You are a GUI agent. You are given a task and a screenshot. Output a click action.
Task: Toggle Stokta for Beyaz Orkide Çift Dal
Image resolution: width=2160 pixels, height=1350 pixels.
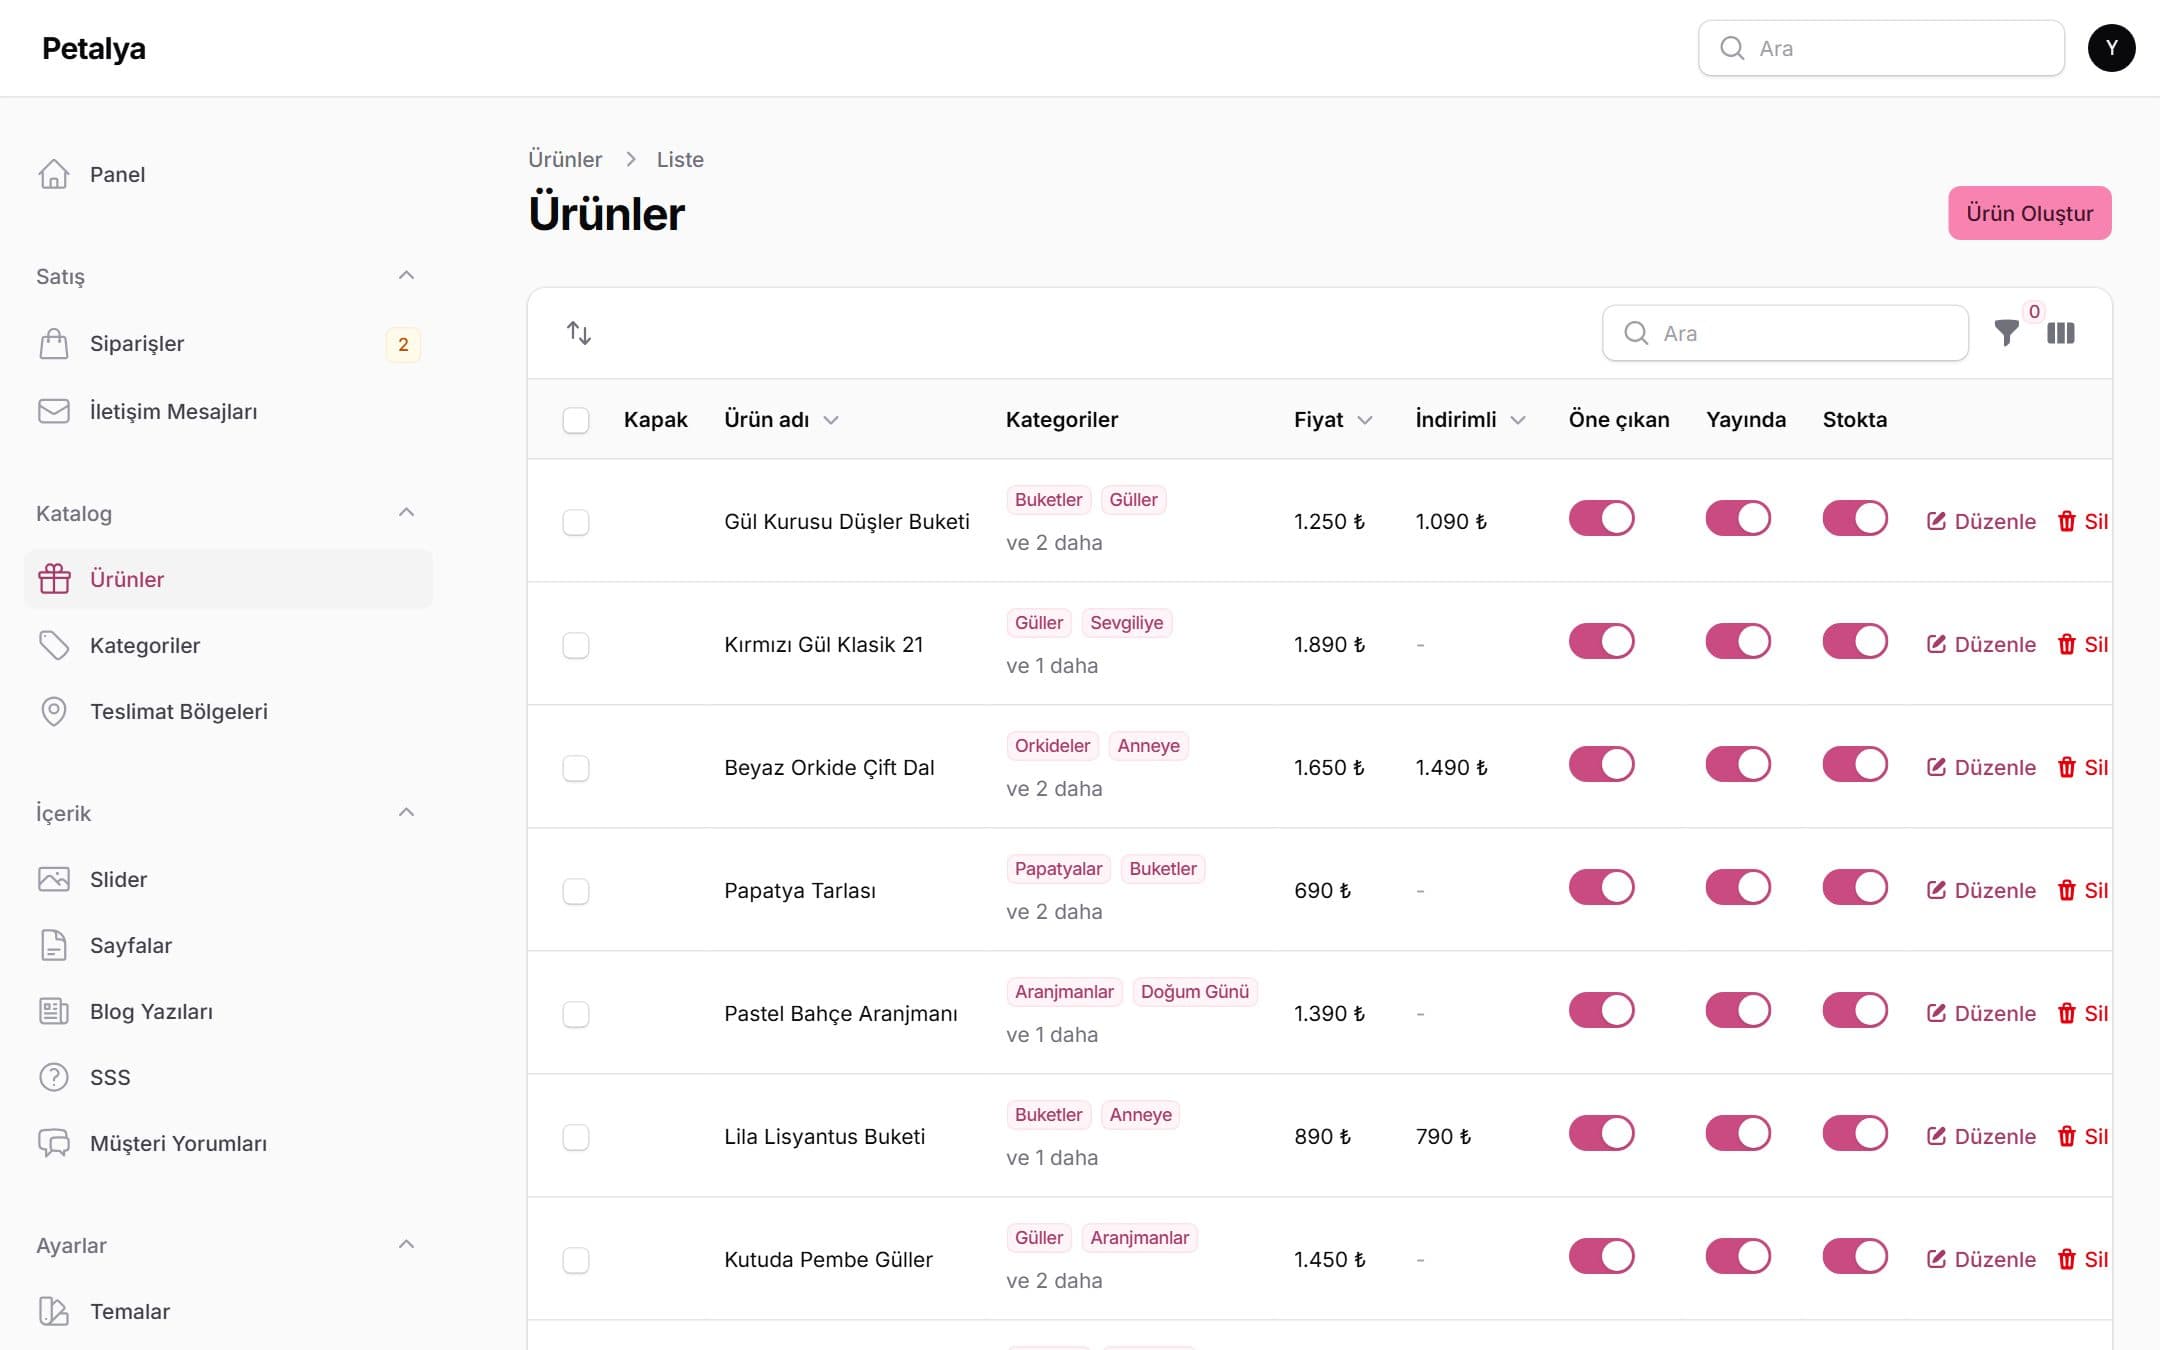[1855, 764]
